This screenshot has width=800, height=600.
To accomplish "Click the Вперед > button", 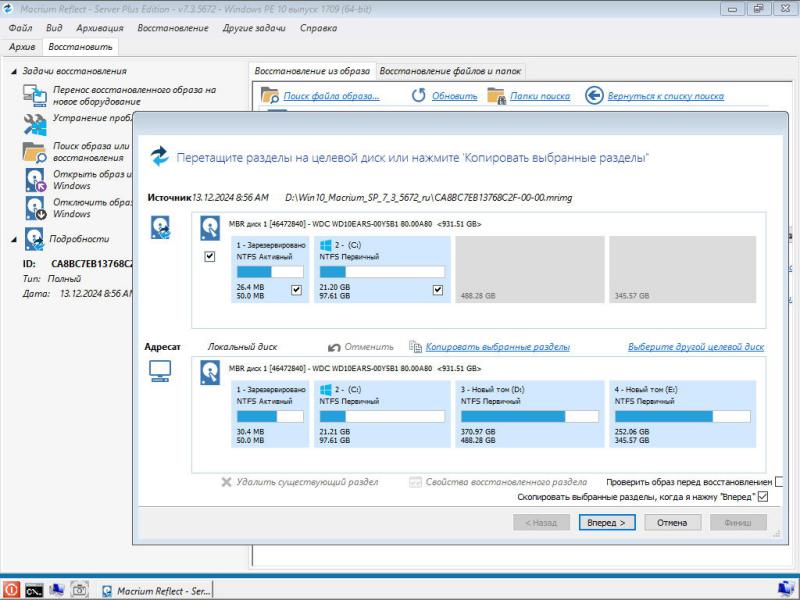I will point(607,522).
